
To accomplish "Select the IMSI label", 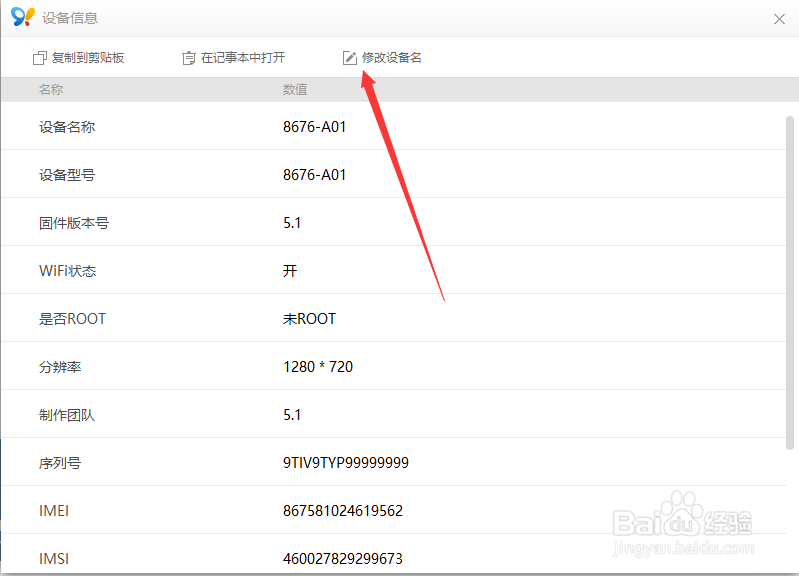I will [54, 559].
